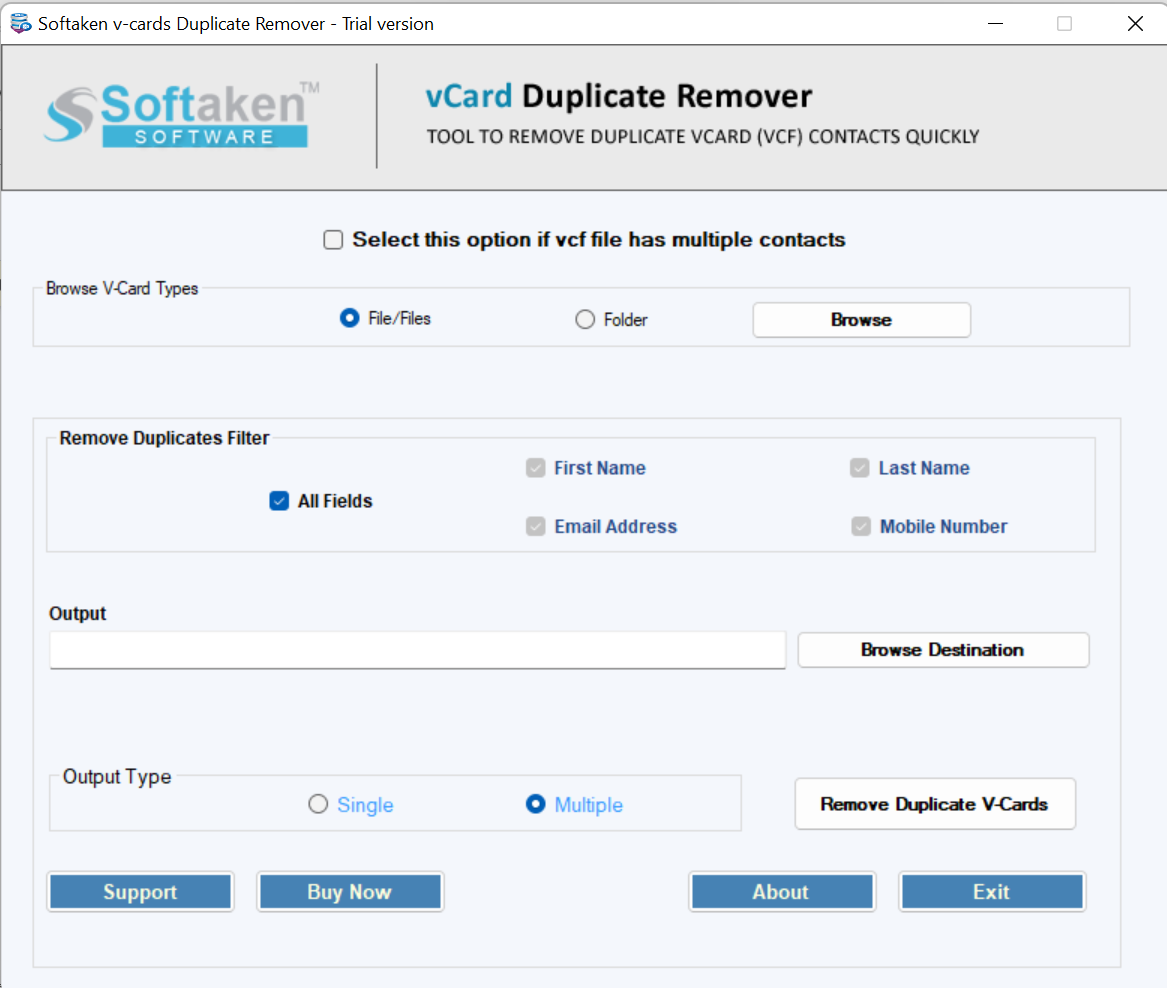This screenshot has height=988, width=1167.
Task: Choose Multiple output type
Action: 535,804
